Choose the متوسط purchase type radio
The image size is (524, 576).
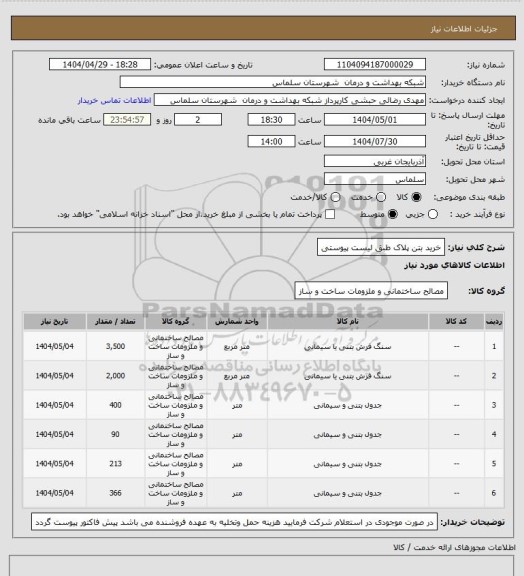tap(393, 215)
